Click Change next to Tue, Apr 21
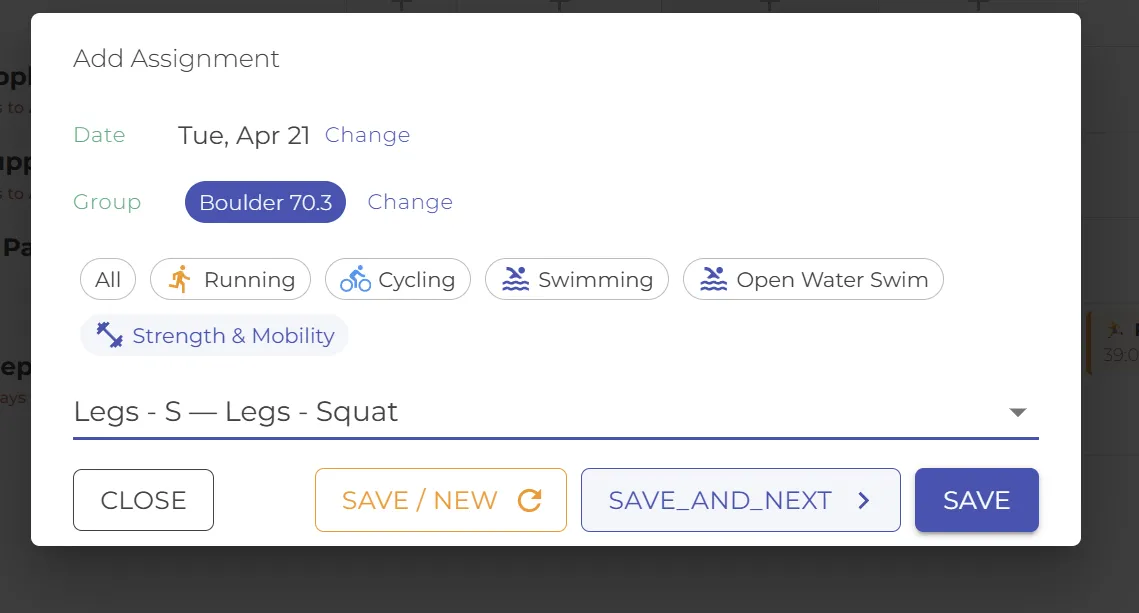 coord(367,134)
